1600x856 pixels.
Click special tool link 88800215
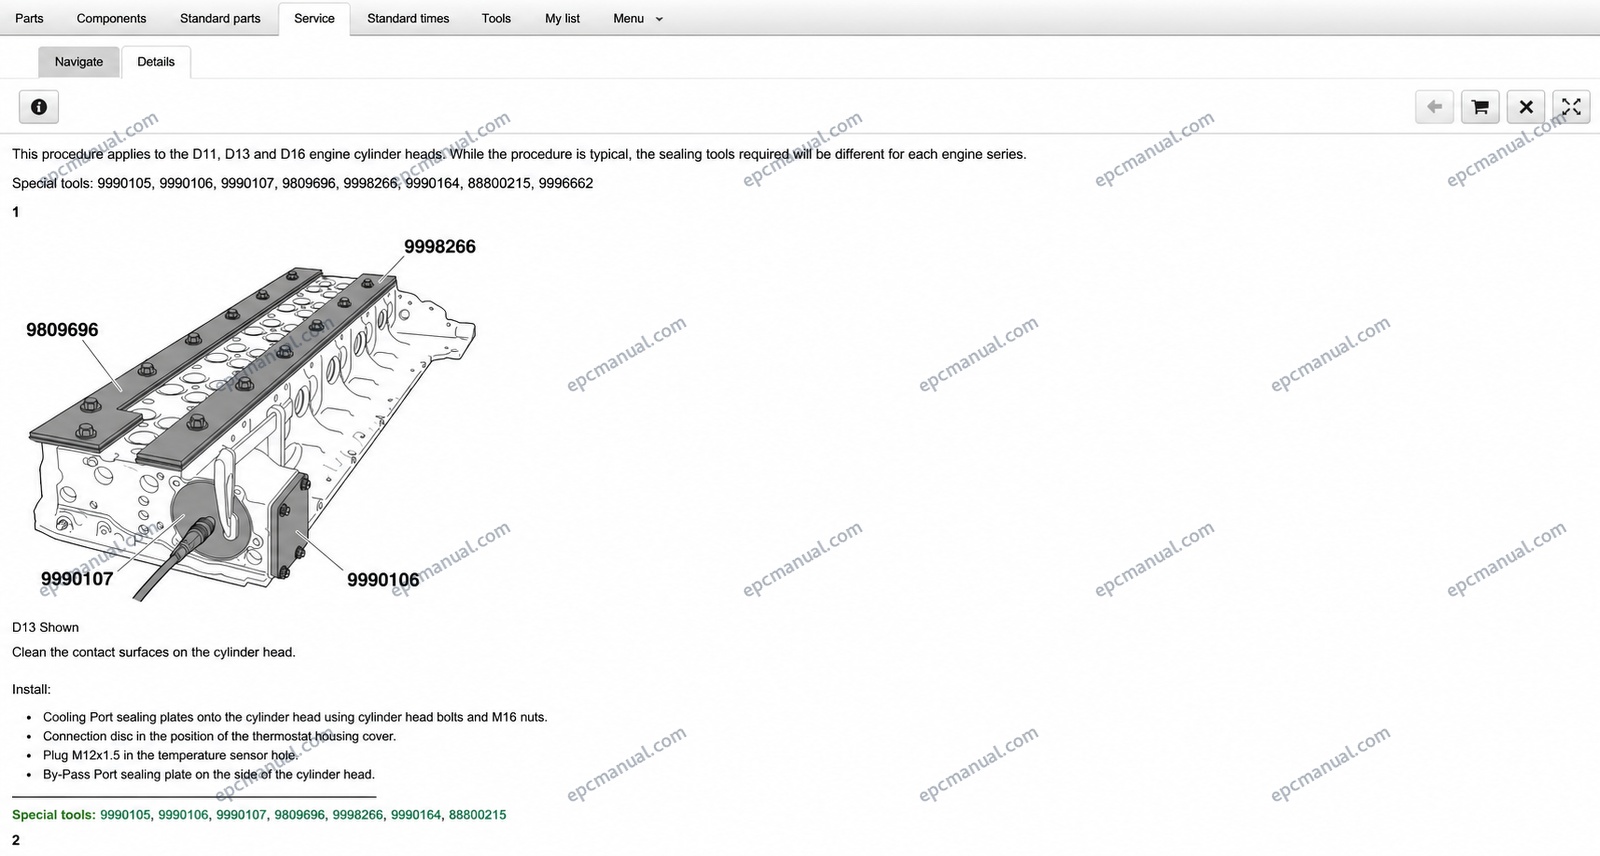click(477, 815)
